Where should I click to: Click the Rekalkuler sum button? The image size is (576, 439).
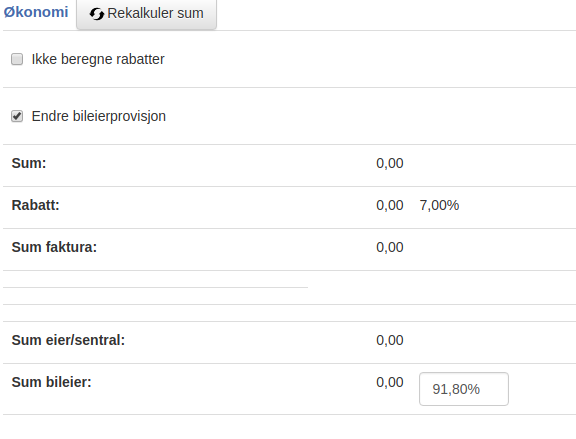(x=147, y=14)
